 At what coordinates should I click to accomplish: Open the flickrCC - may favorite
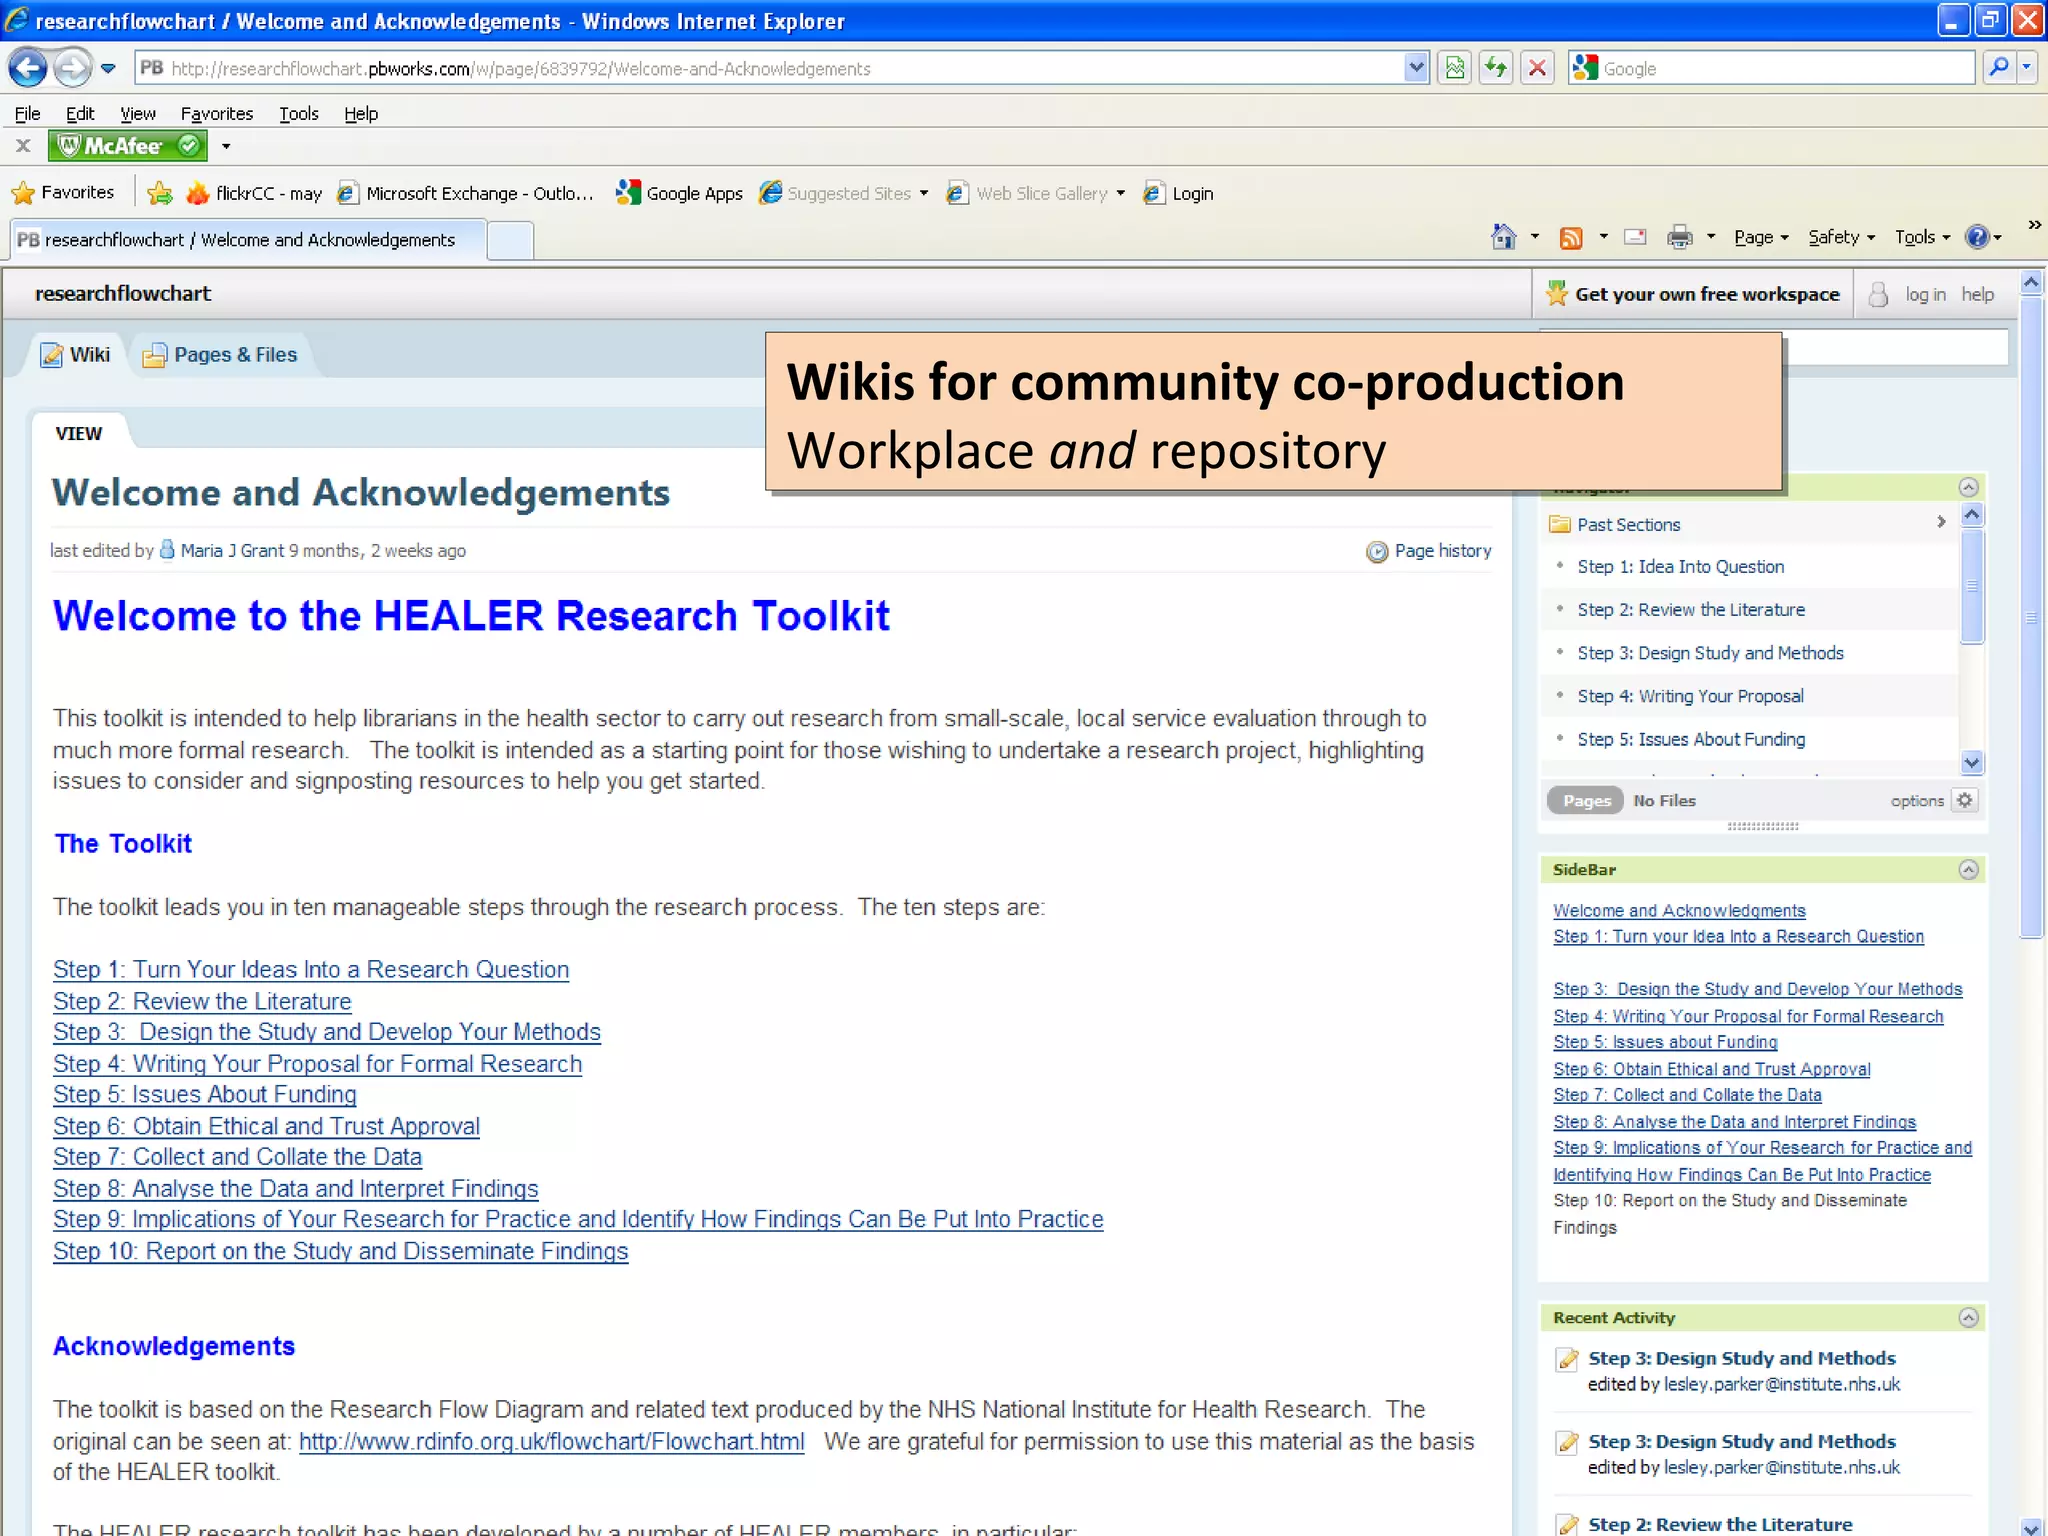(x=254, y=193)
